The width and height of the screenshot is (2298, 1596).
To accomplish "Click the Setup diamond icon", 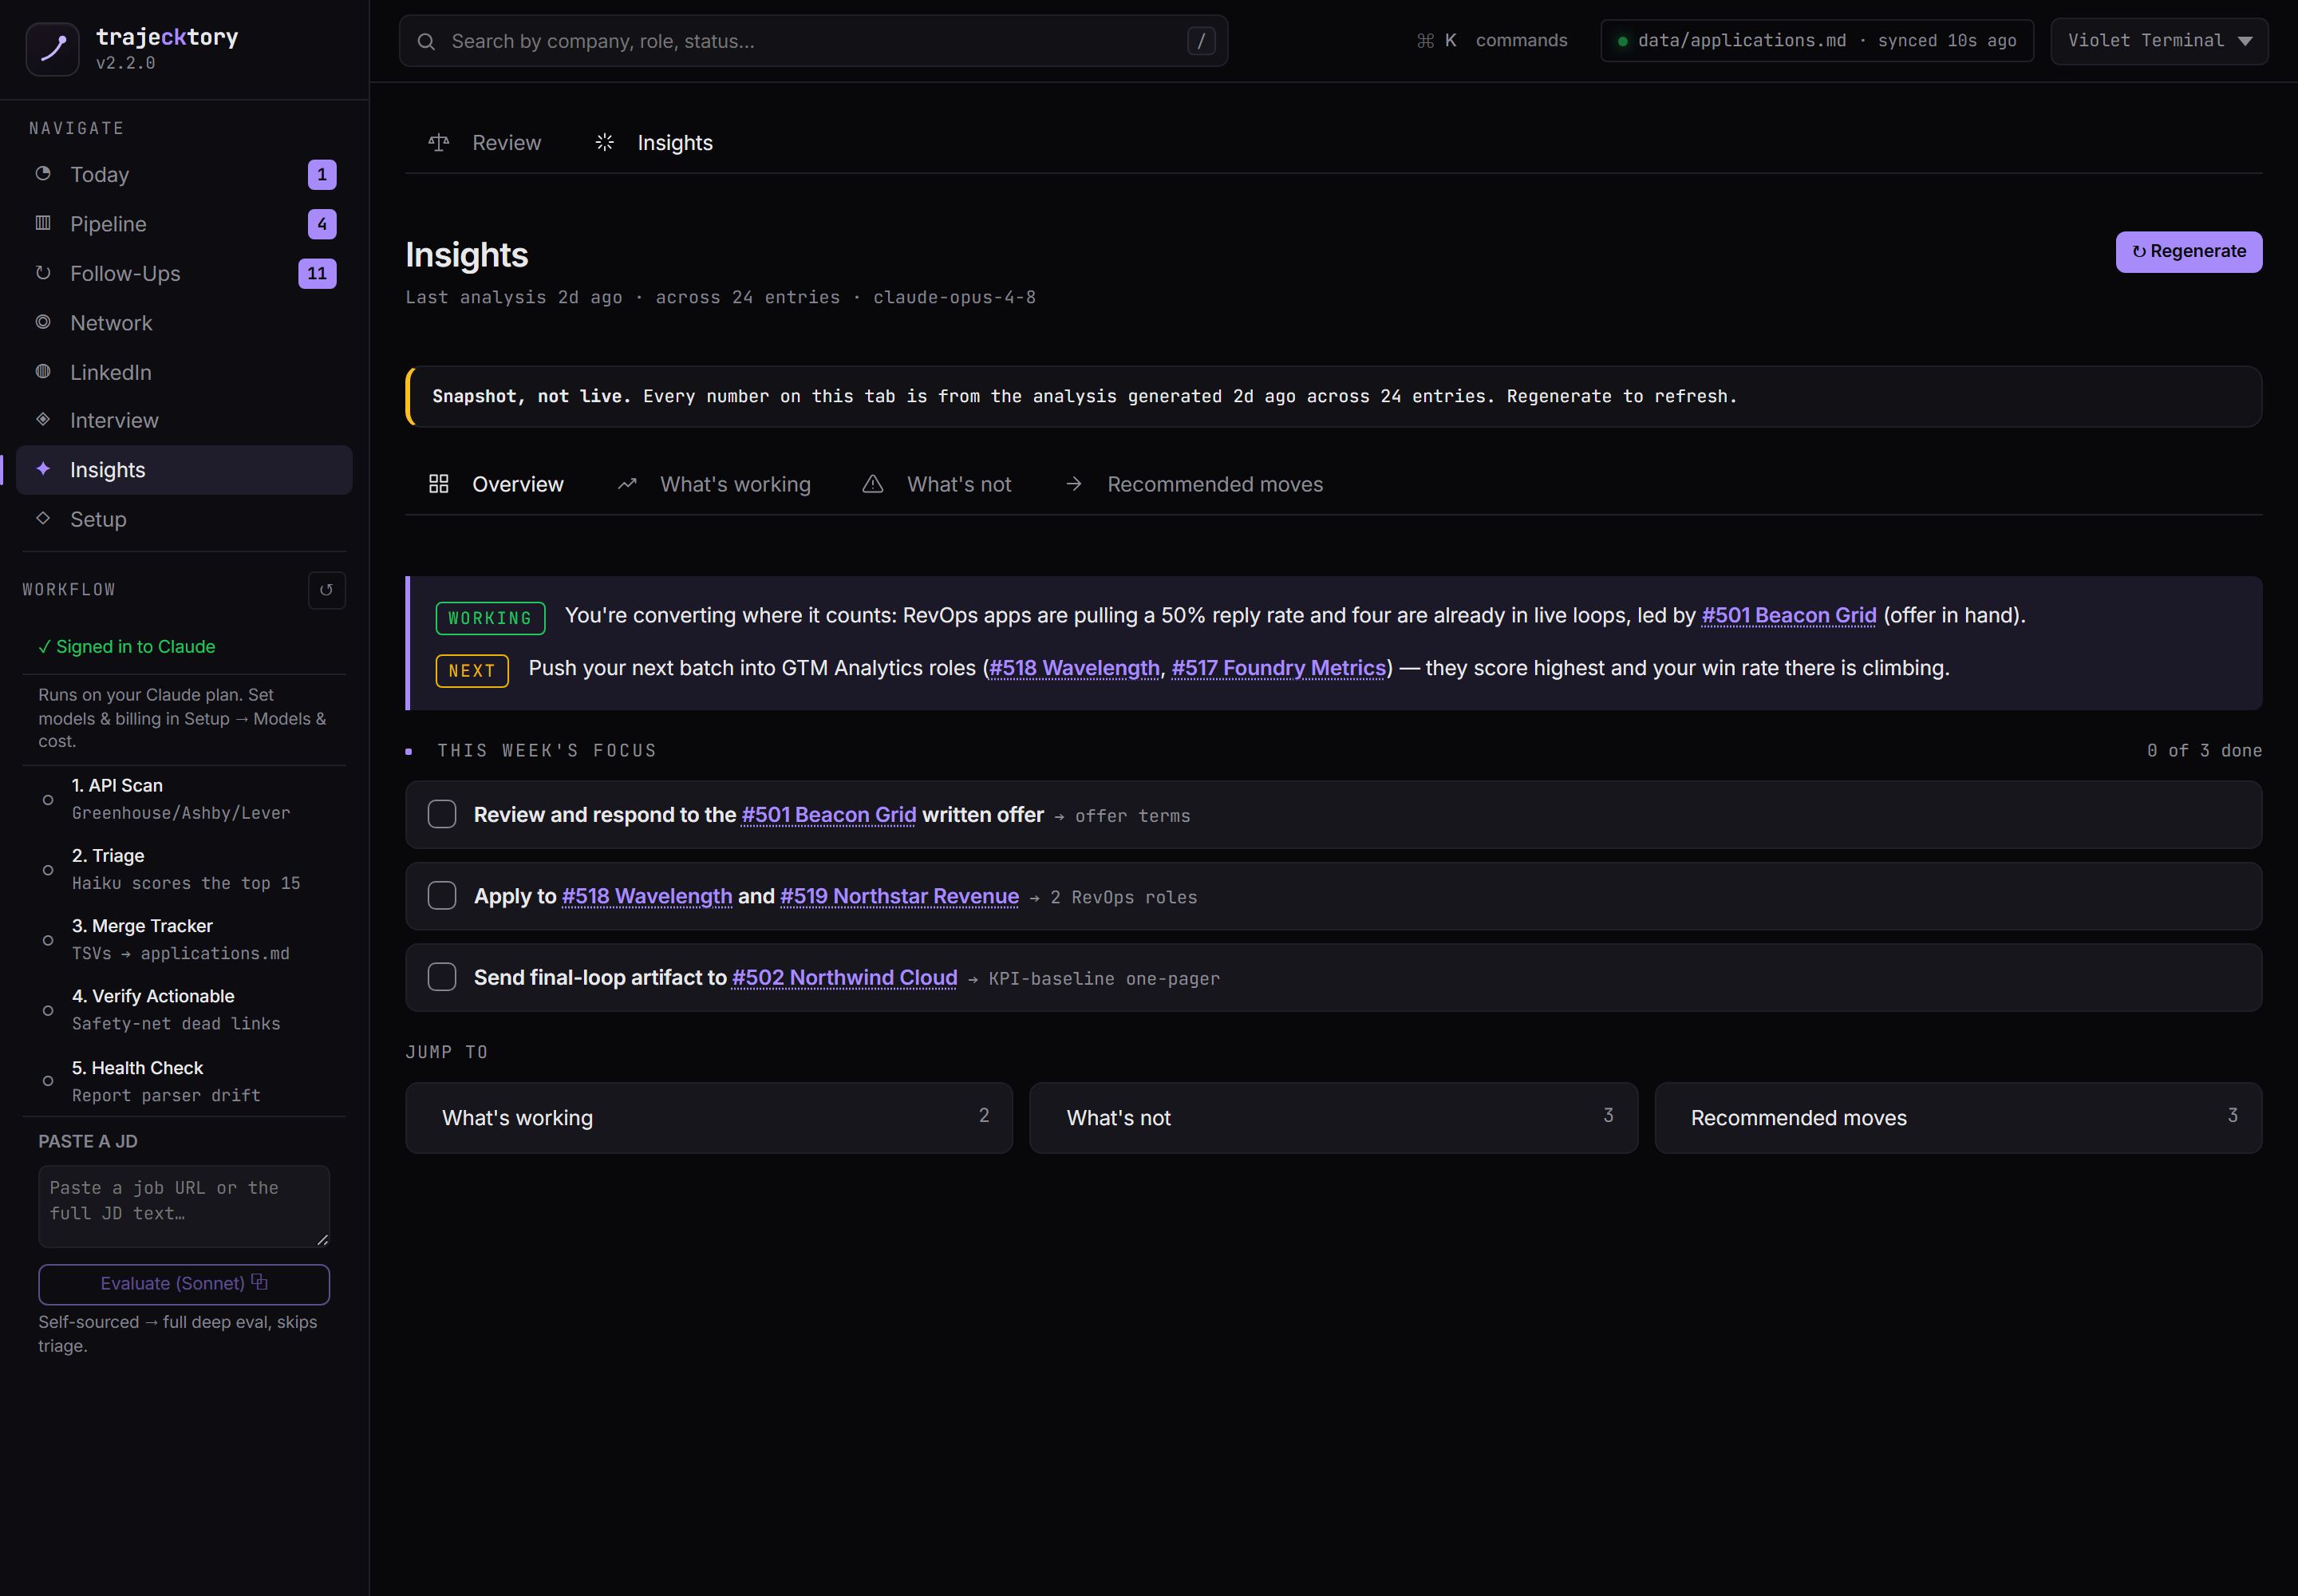I will tap(43, 518).
